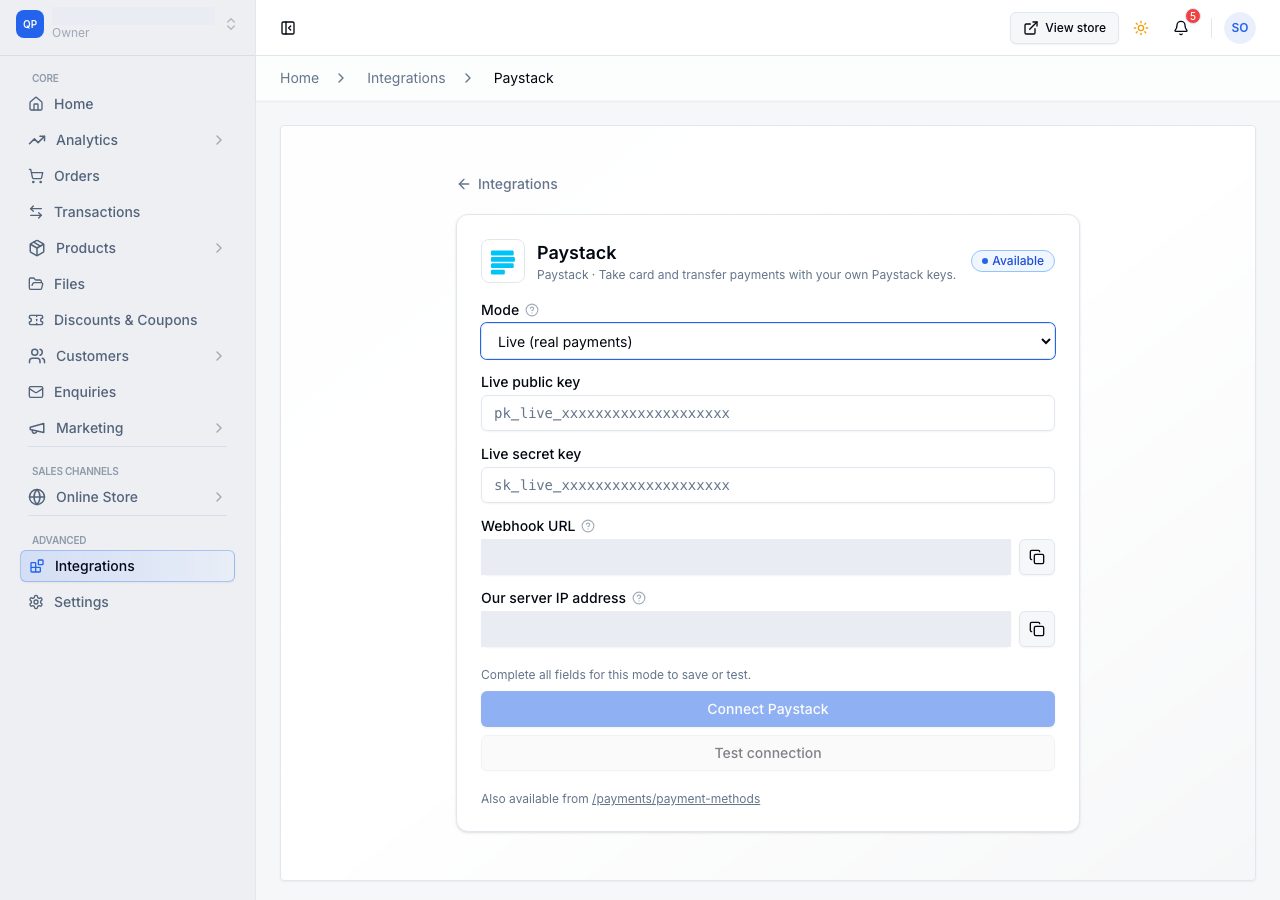Expand the Online Store submenu chevron
This screenshot has height=900, width=1280.
219,497
